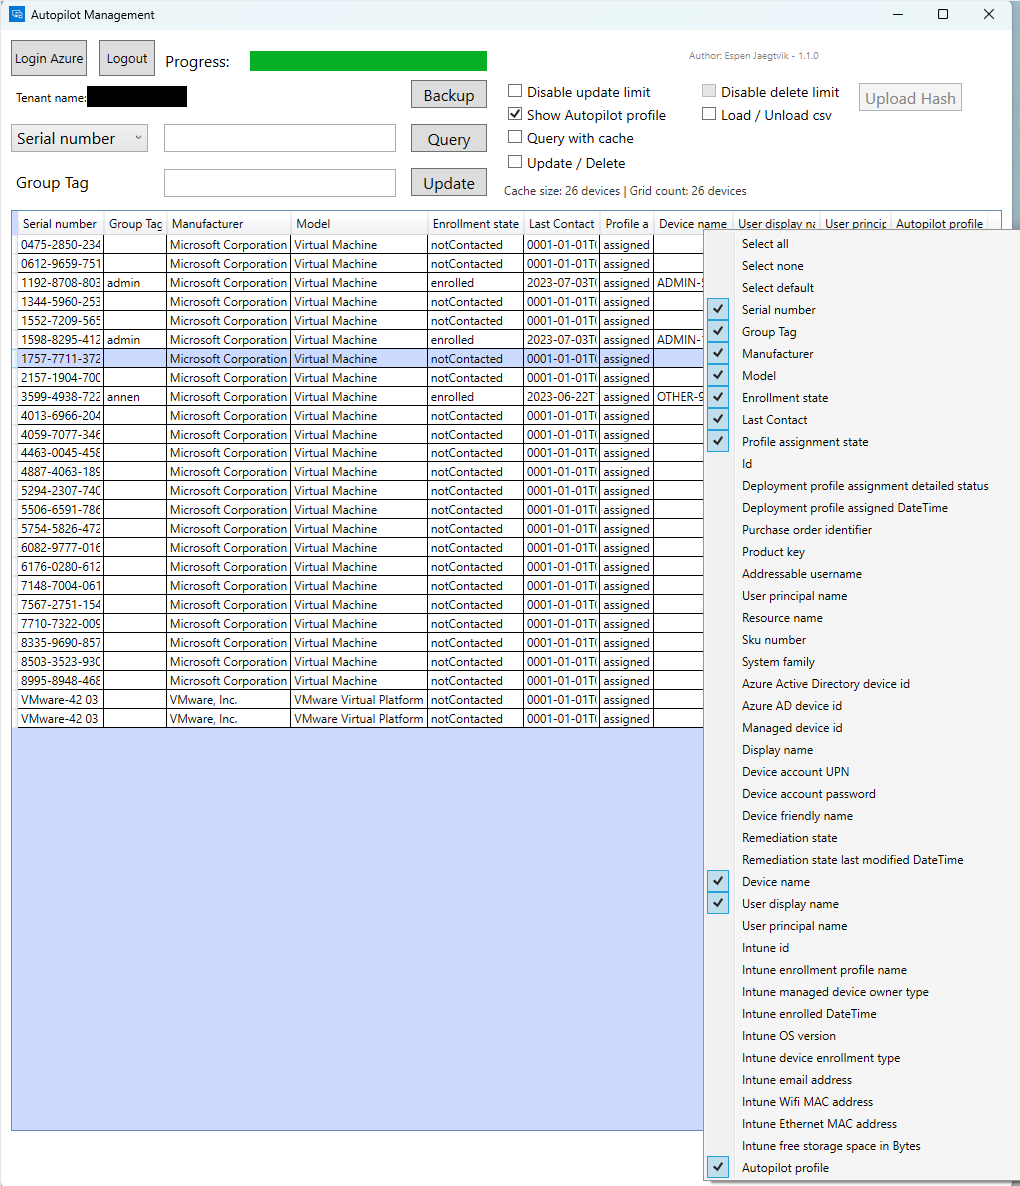Choose Select all in column menu

[x=765, y=244]
